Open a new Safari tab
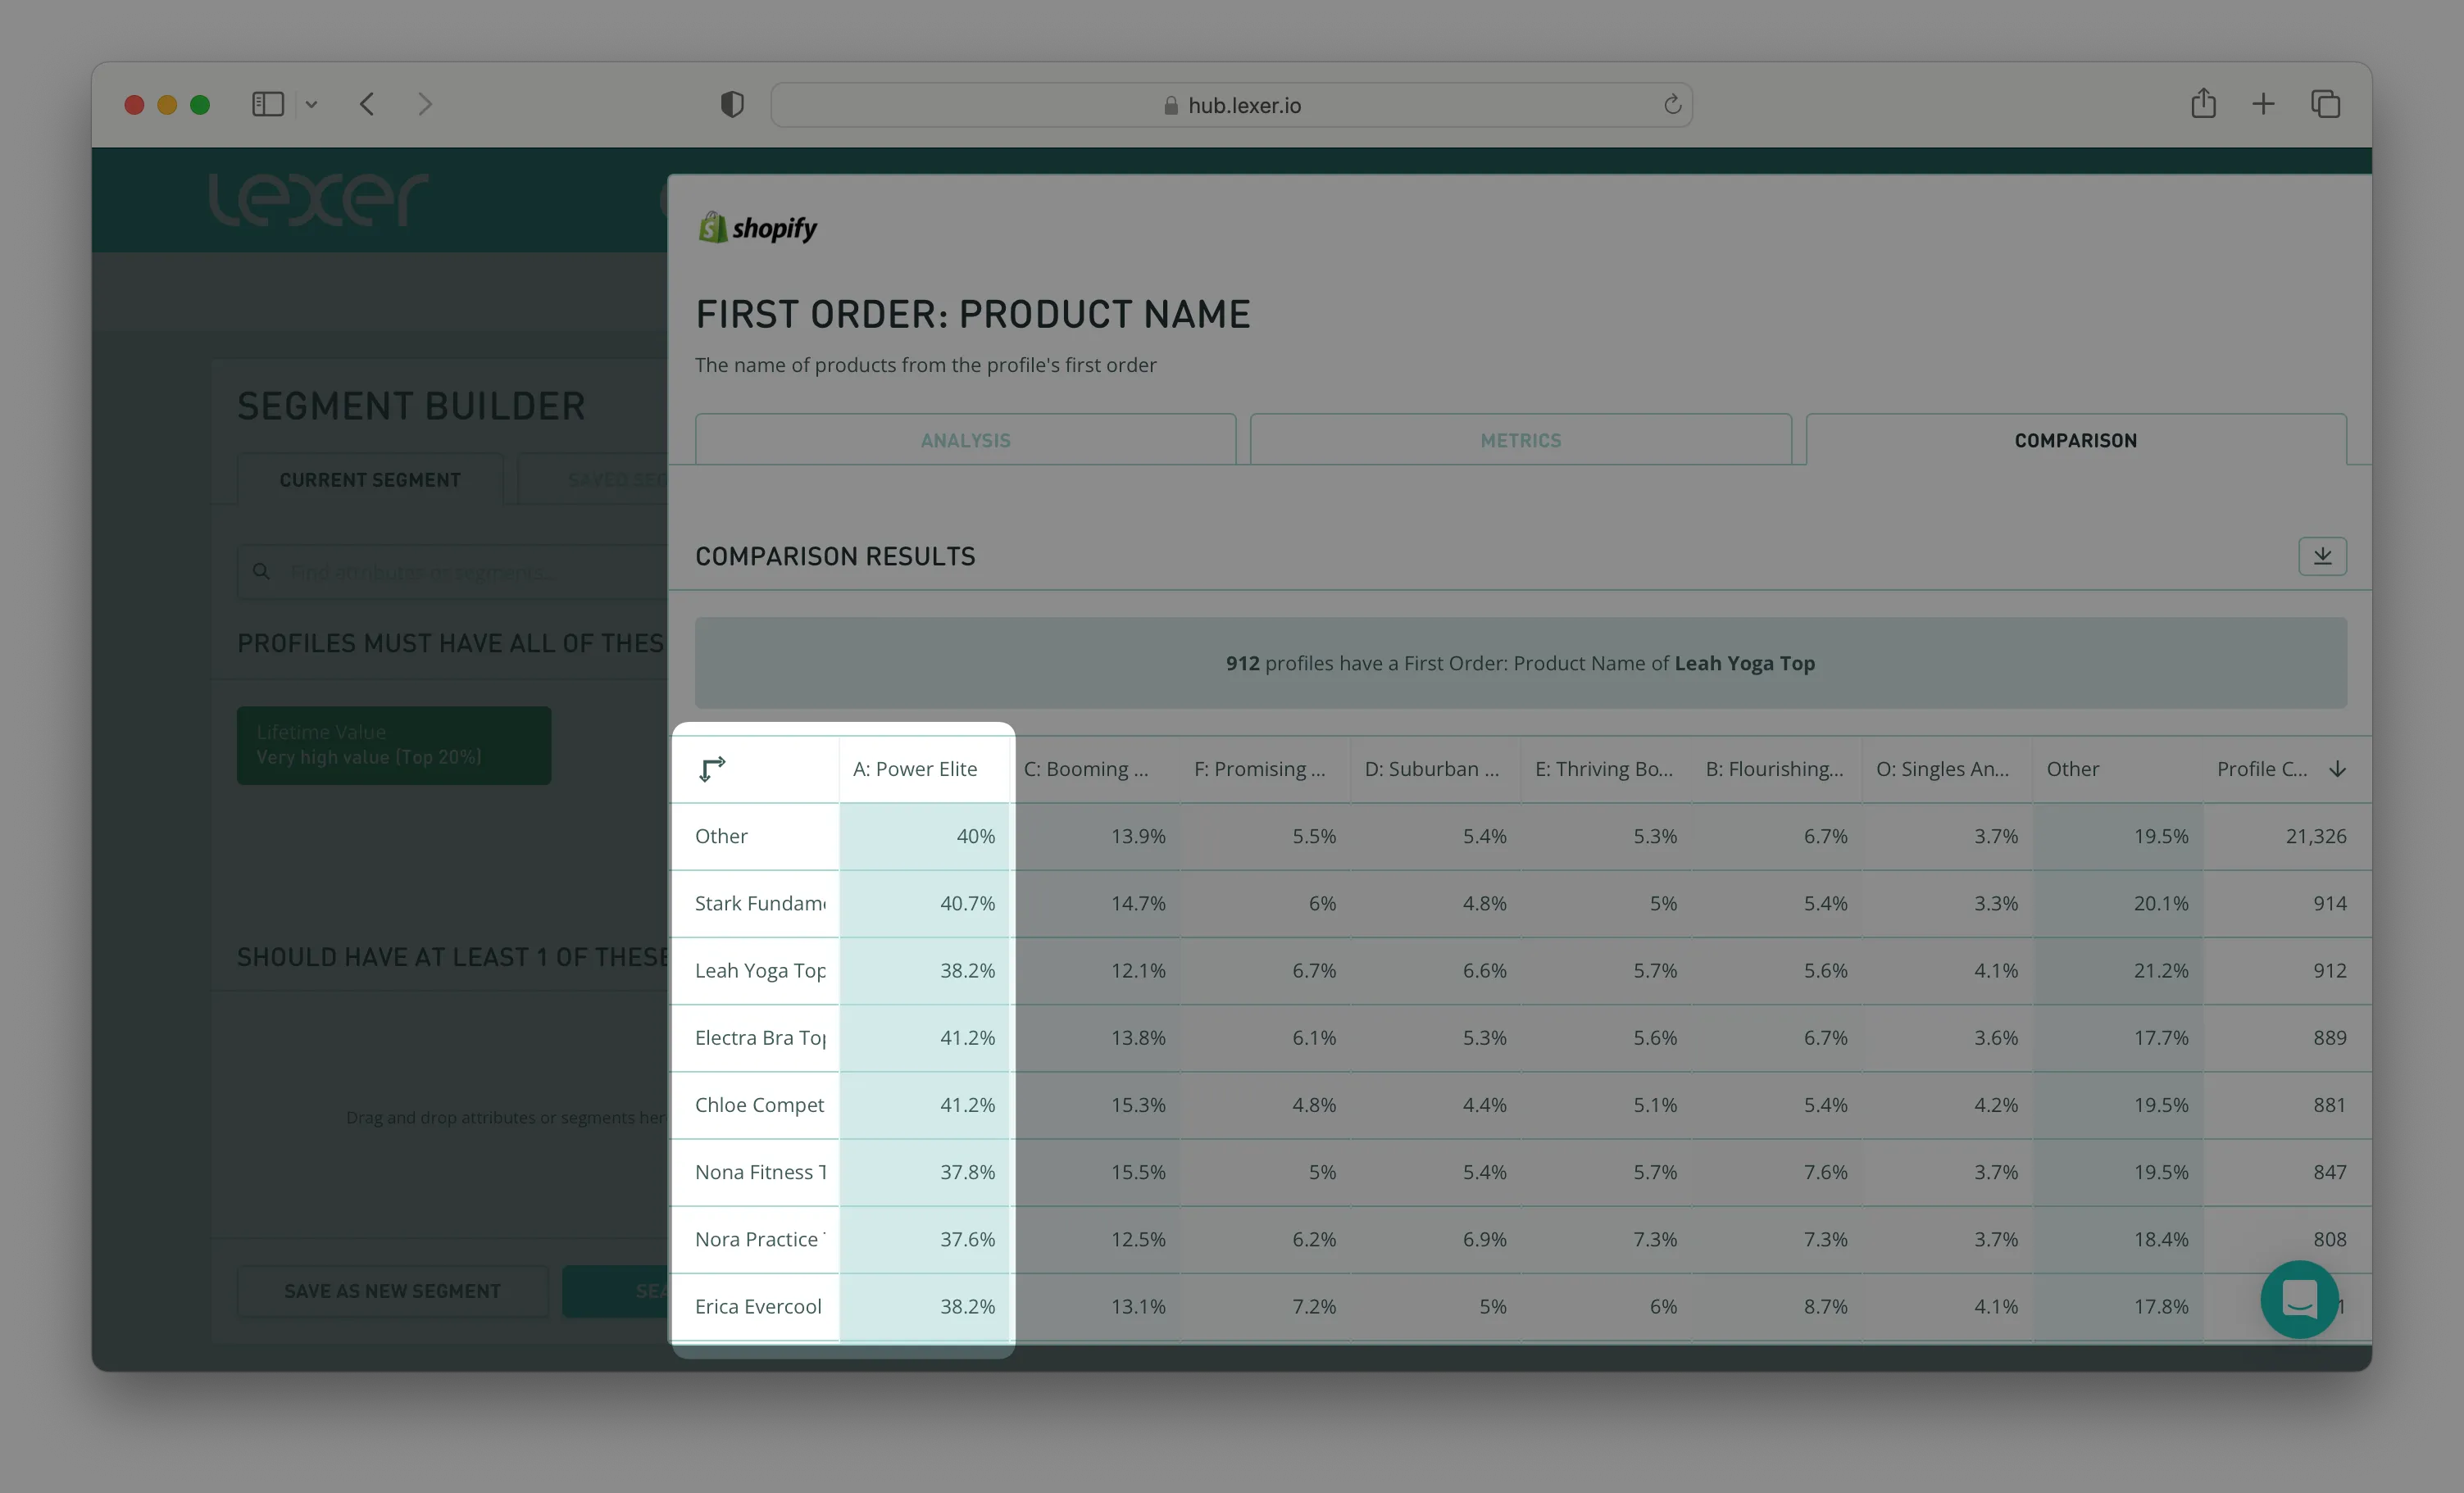Screen dimensions: 2464x1493 click(2263, 104)
